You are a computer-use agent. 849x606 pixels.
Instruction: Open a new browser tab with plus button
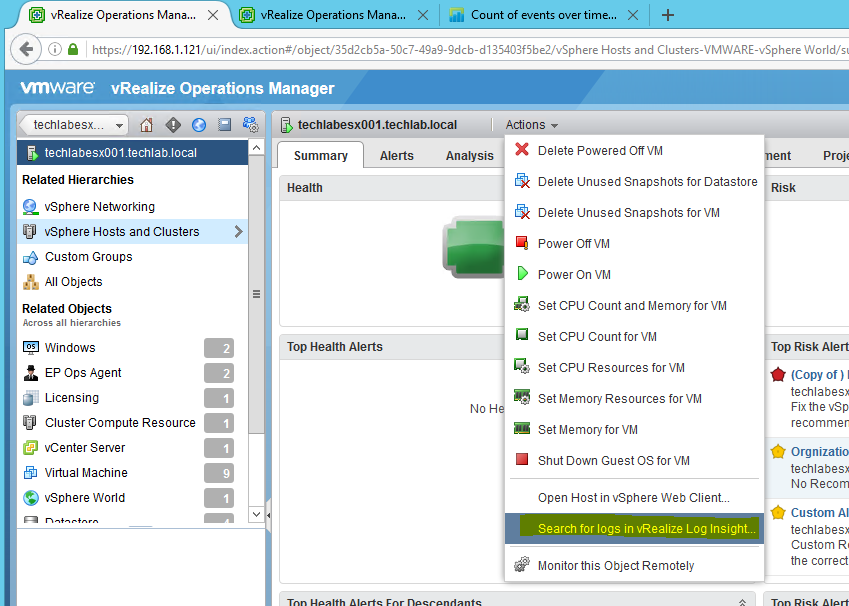pos(668,15)
